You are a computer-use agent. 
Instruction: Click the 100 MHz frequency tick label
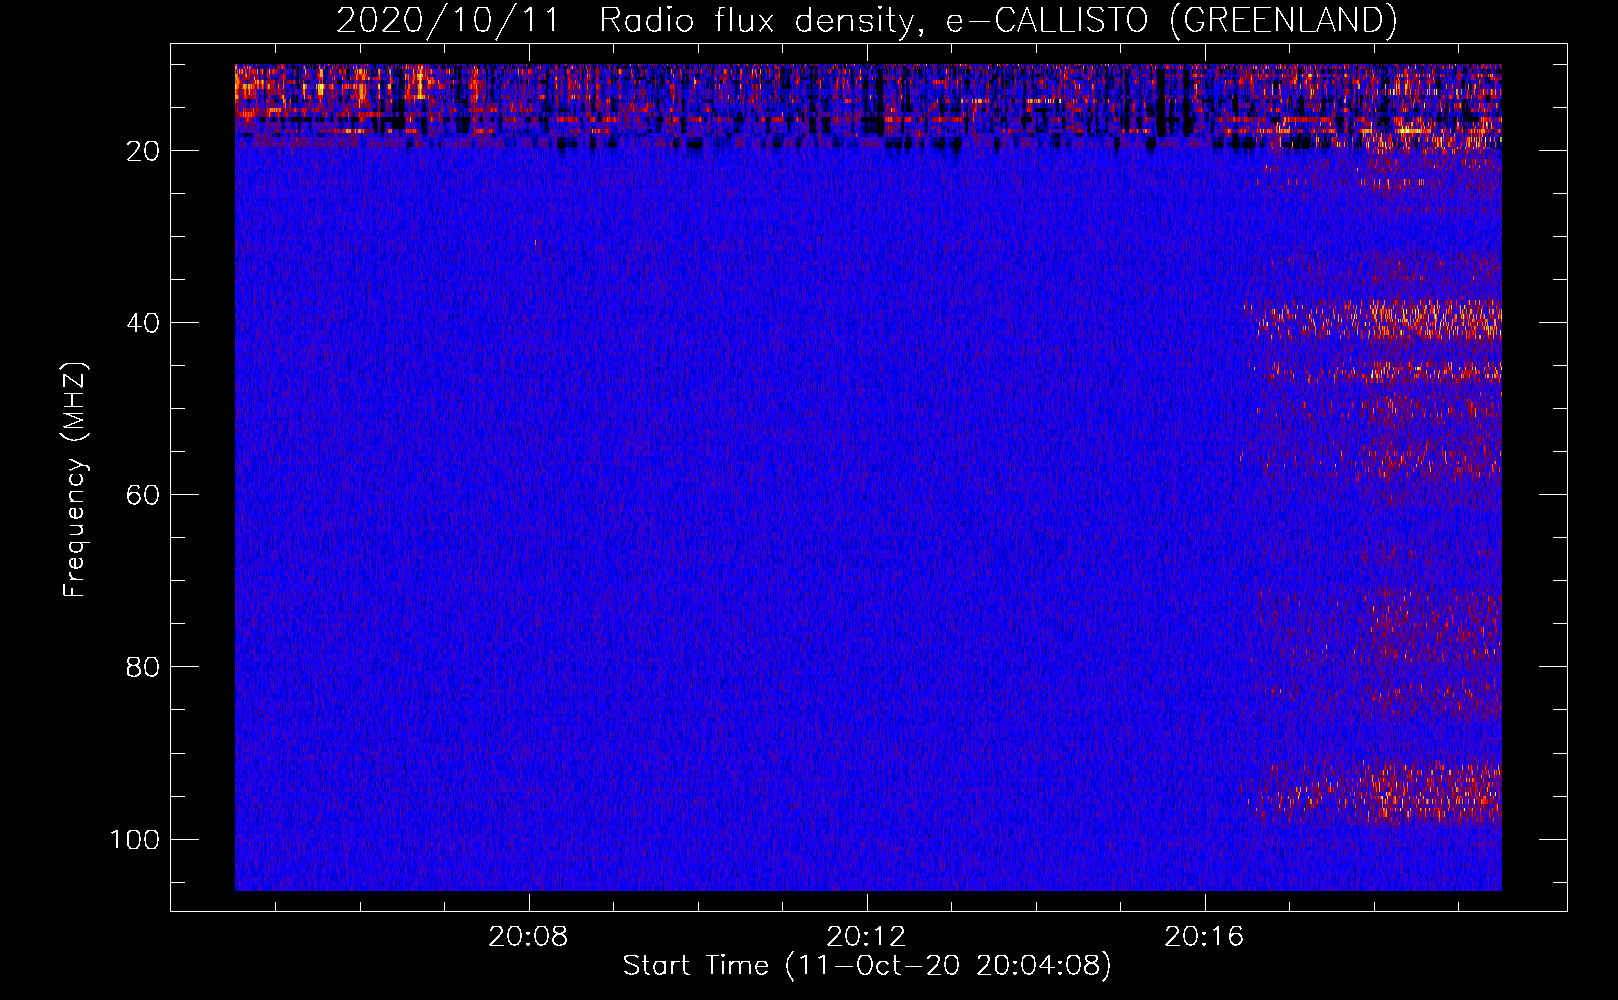(x=135, y=839)
